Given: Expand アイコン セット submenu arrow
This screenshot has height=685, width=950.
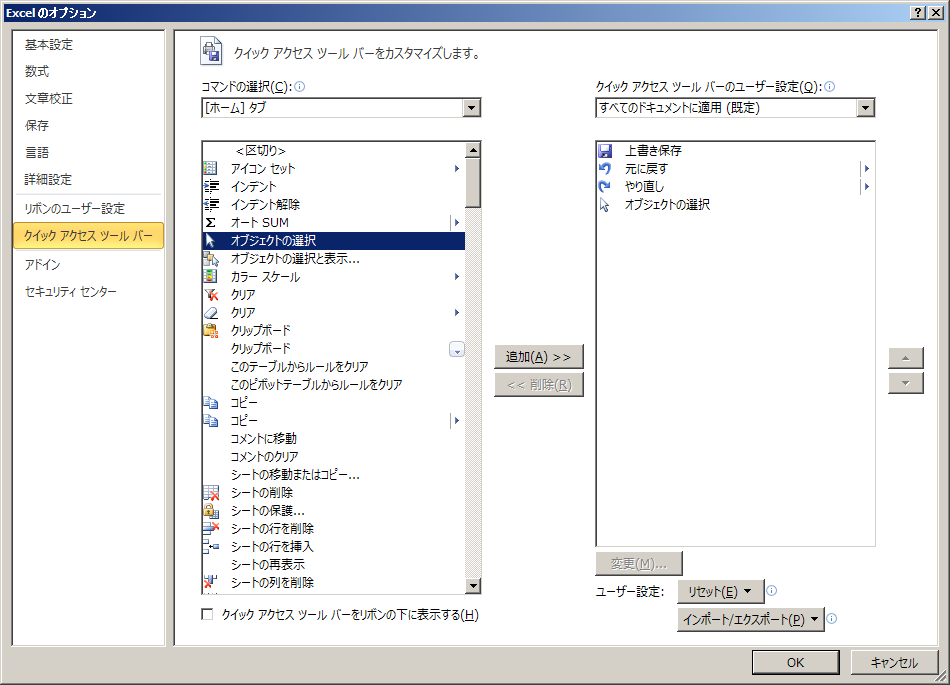Looking at the screenshot, I should [x=457, y=168].
